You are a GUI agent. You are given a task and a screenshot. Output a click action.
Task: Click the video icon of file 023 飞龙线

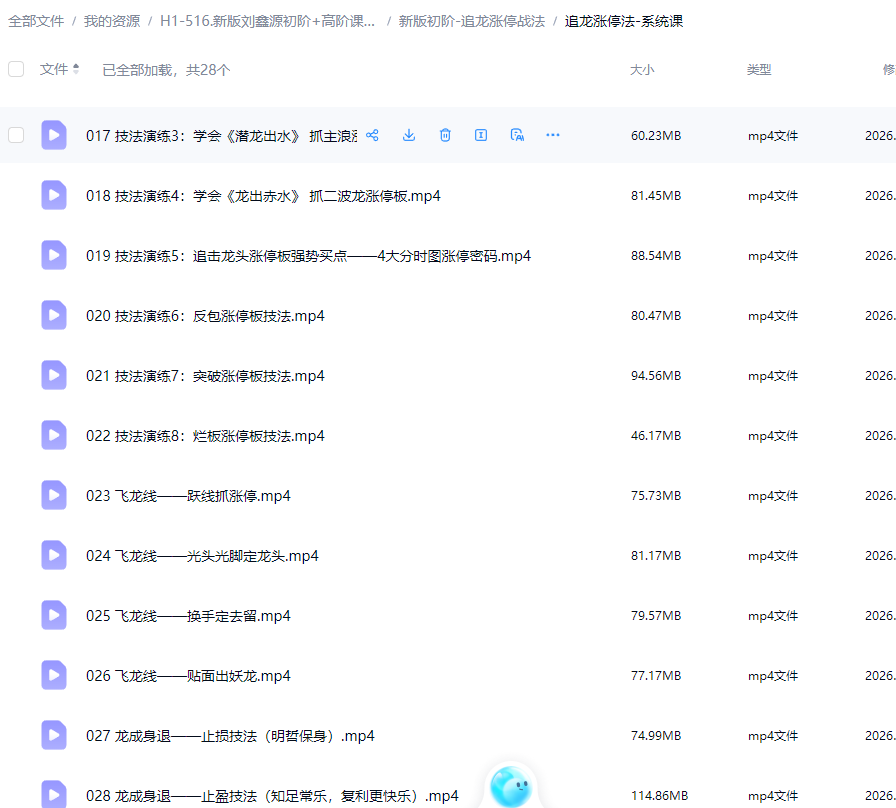(54, 495)
